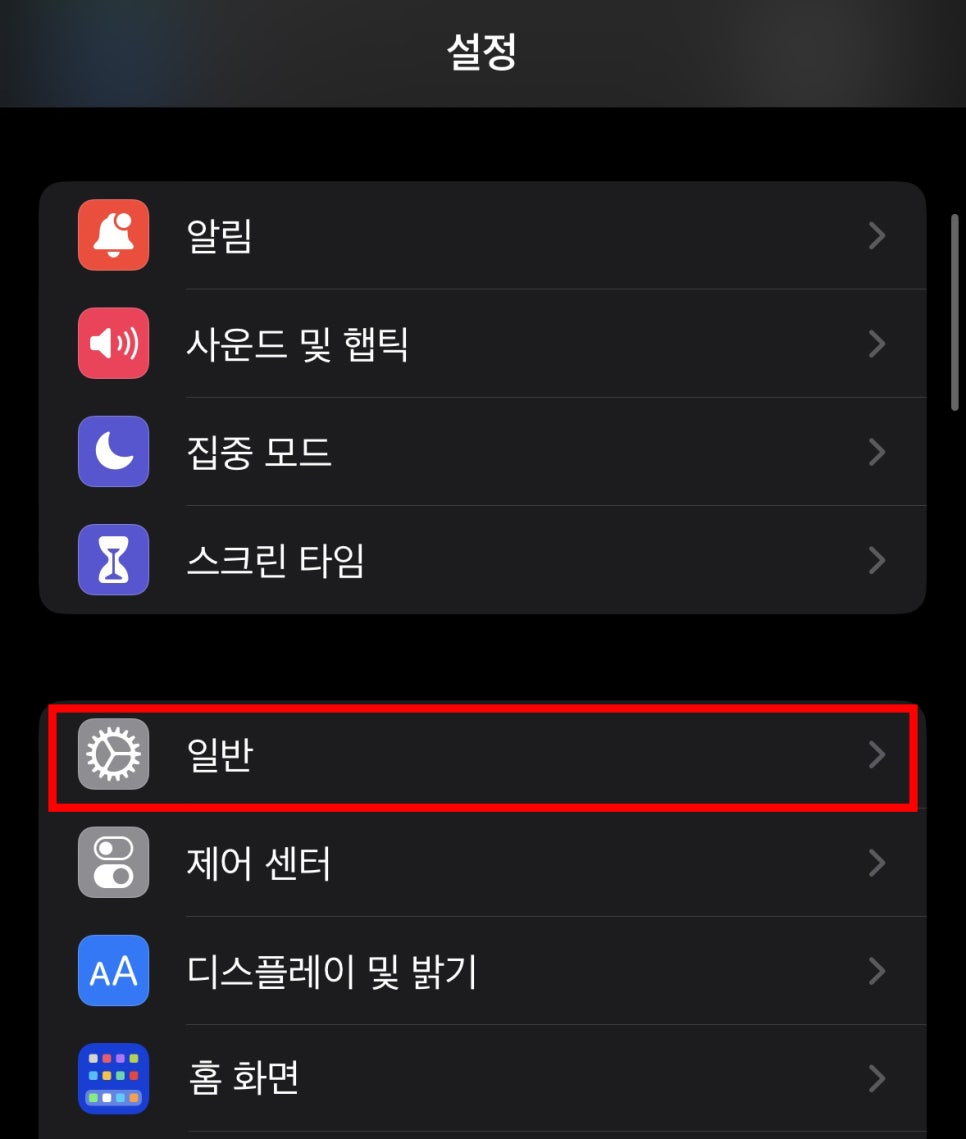Select the 일반 menu label
Screen dimensions: 966x1139
pos(220,755)
